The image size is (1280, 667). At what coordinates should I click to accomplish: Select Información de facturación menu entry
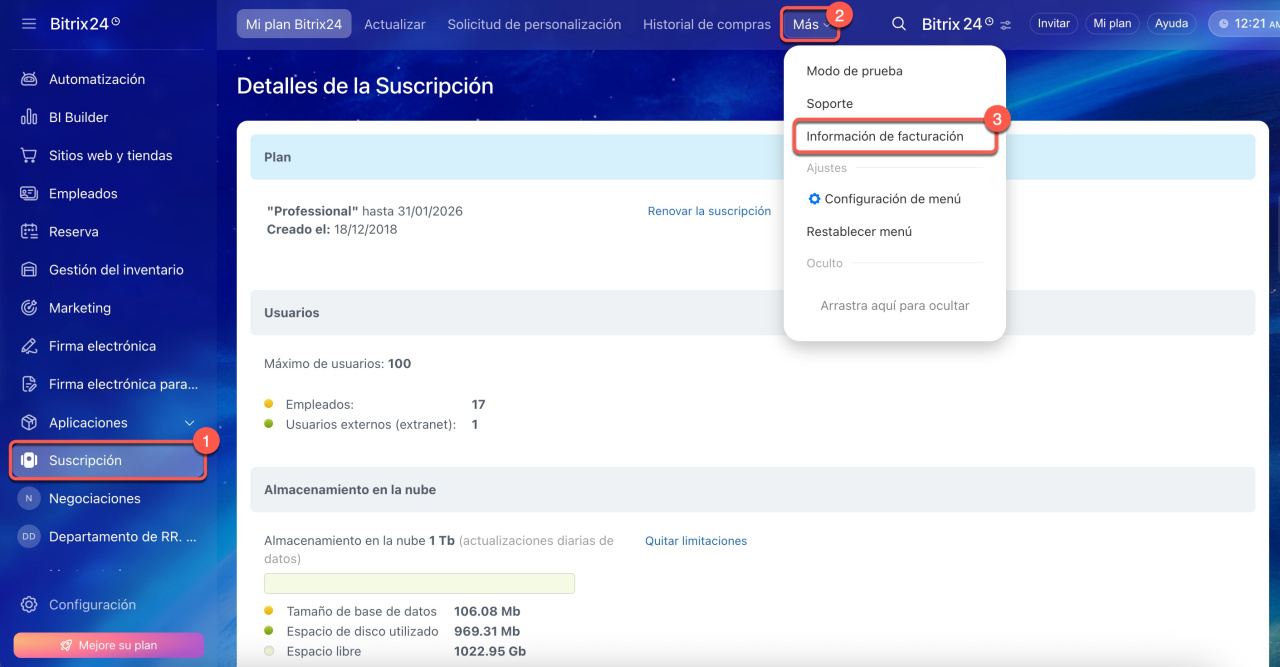885,136
